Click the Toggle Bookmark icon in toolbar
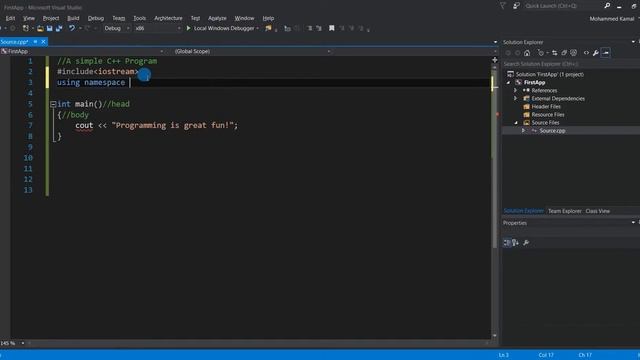This screenshot has width=640, height=360. (x=331, y=28)
